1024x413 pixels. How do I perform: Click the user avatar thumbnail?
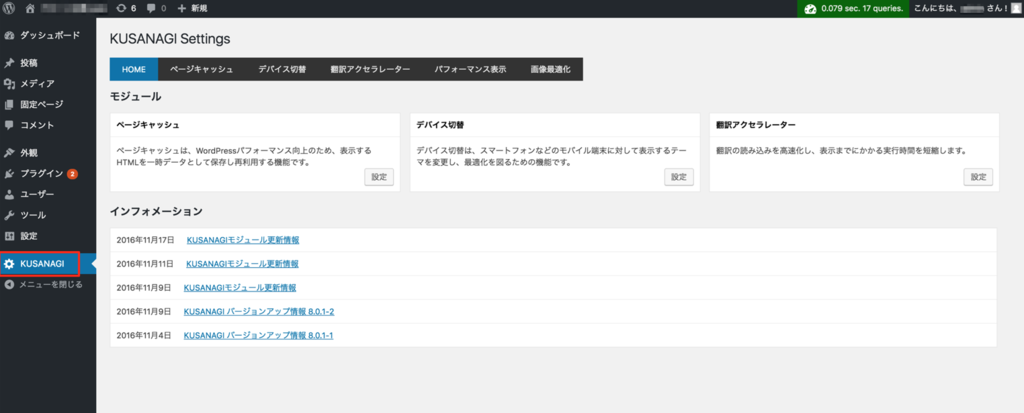pyautogui.click(x=1012, y=8)
